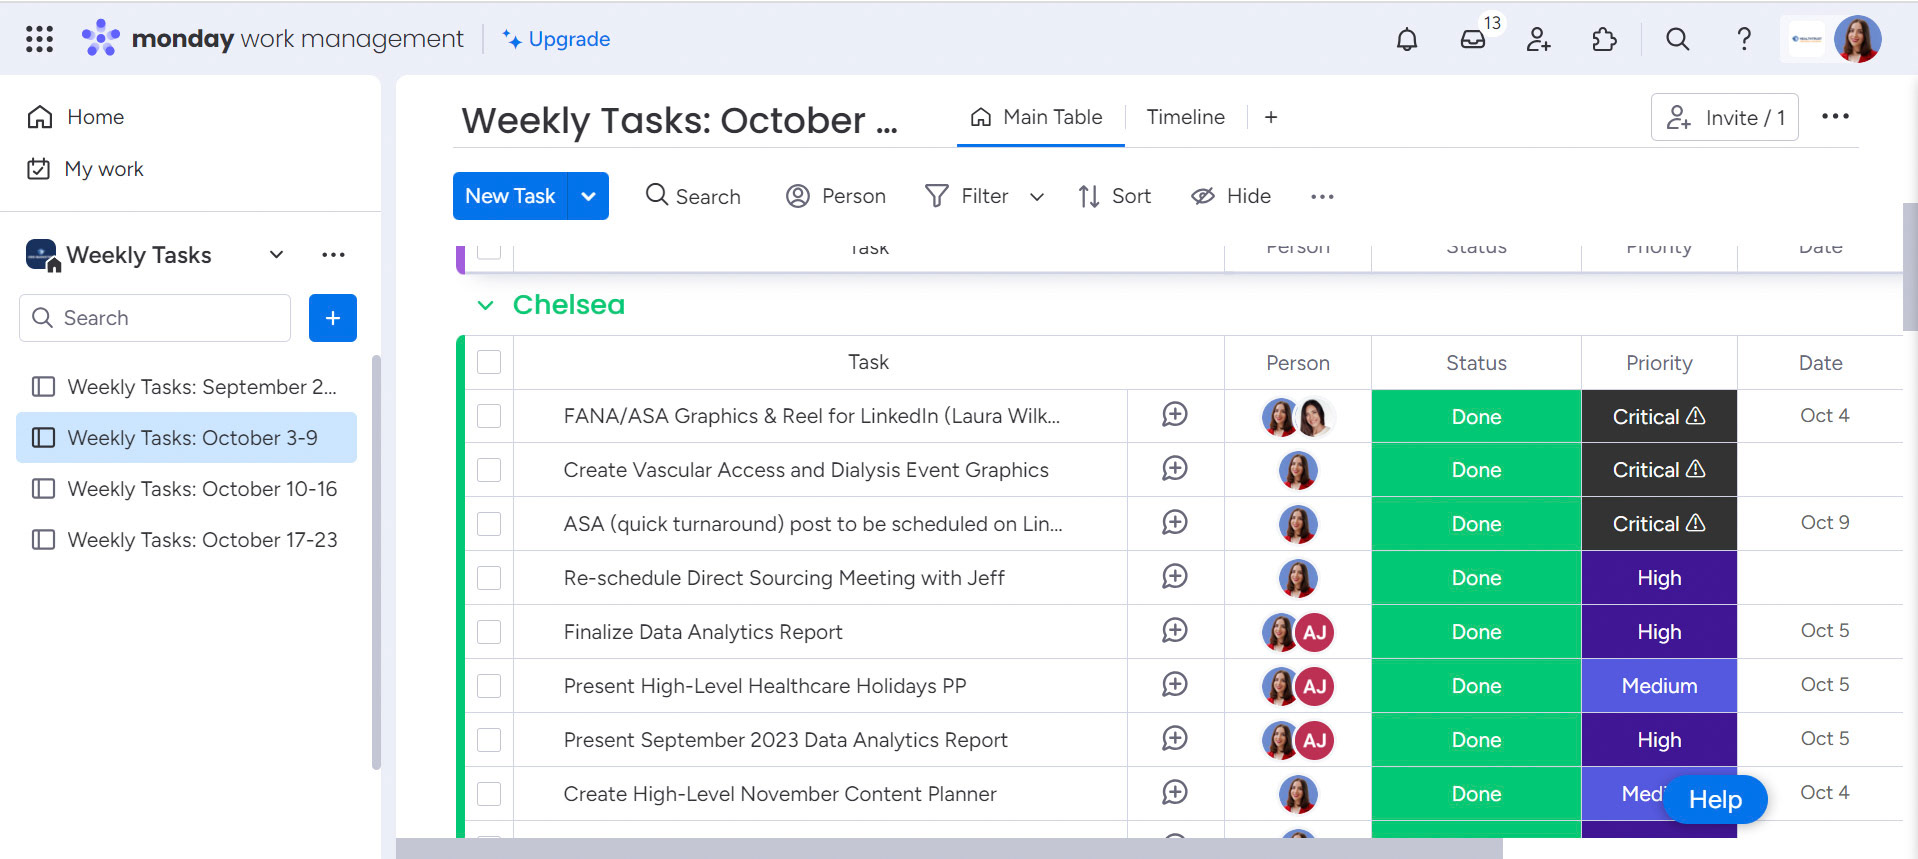Open the New Task dropdown arrow

coord(589,196)
